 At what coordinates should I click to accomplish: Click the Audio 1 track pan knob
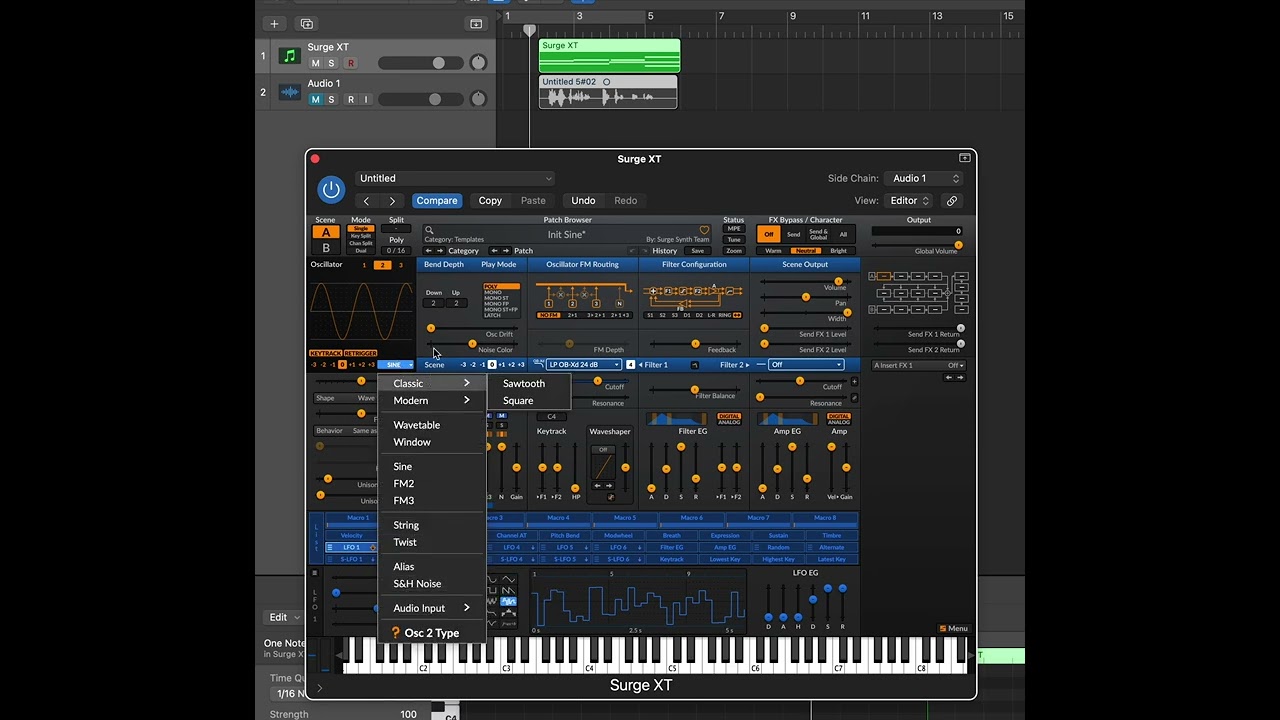(478, 99)
